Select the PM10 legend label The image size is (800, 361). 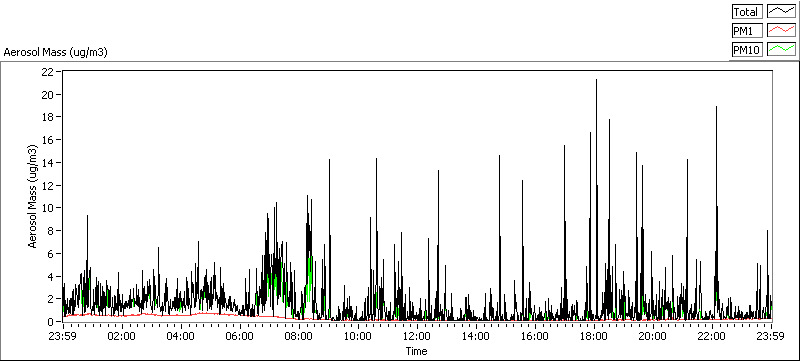[x=746, y=49]
